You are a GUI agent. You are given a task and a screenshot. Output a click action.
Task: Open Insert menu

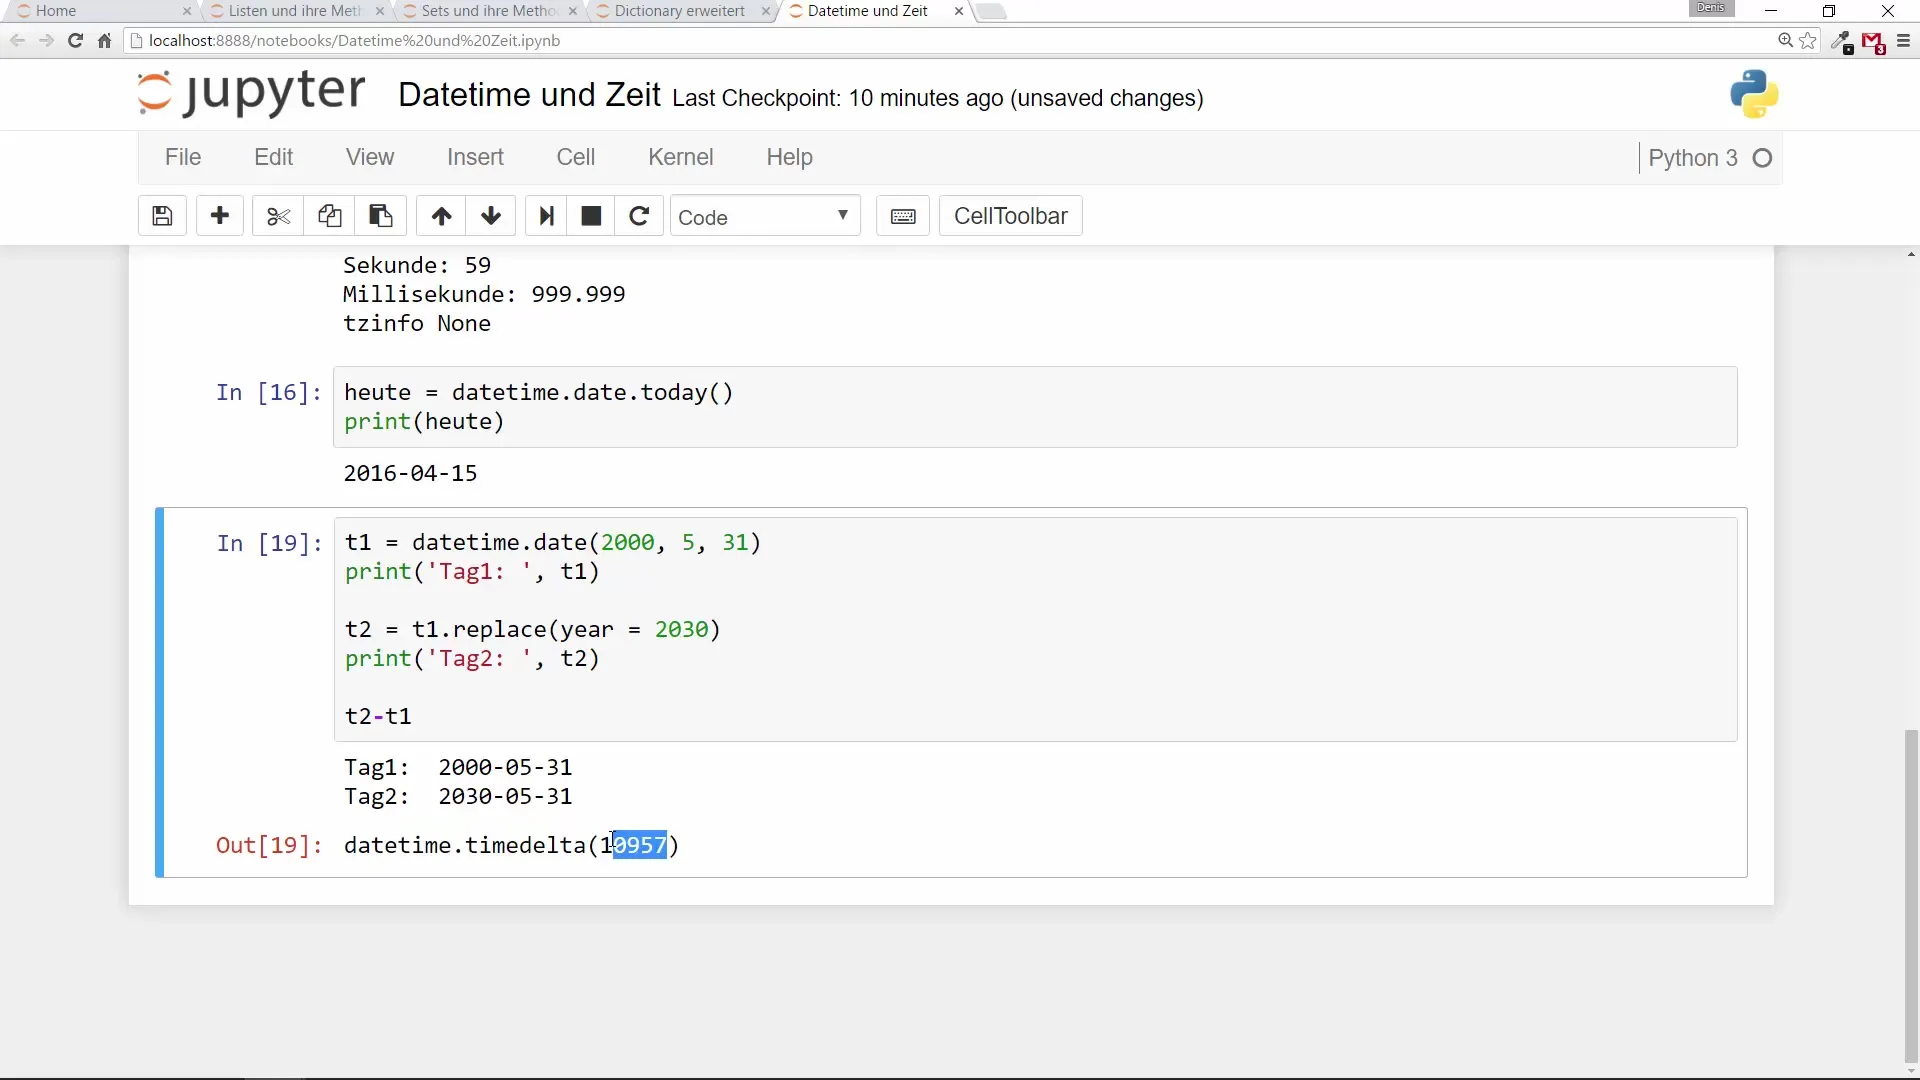pyautogui.click(x=475, y=157)
